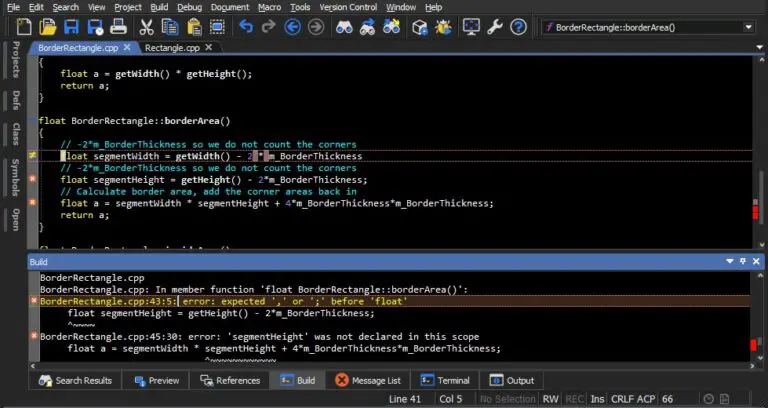Image resolution: width=768 pixels, height=408 pixels.
Task: Click the Help question mark icon
Action: point(519,27)
